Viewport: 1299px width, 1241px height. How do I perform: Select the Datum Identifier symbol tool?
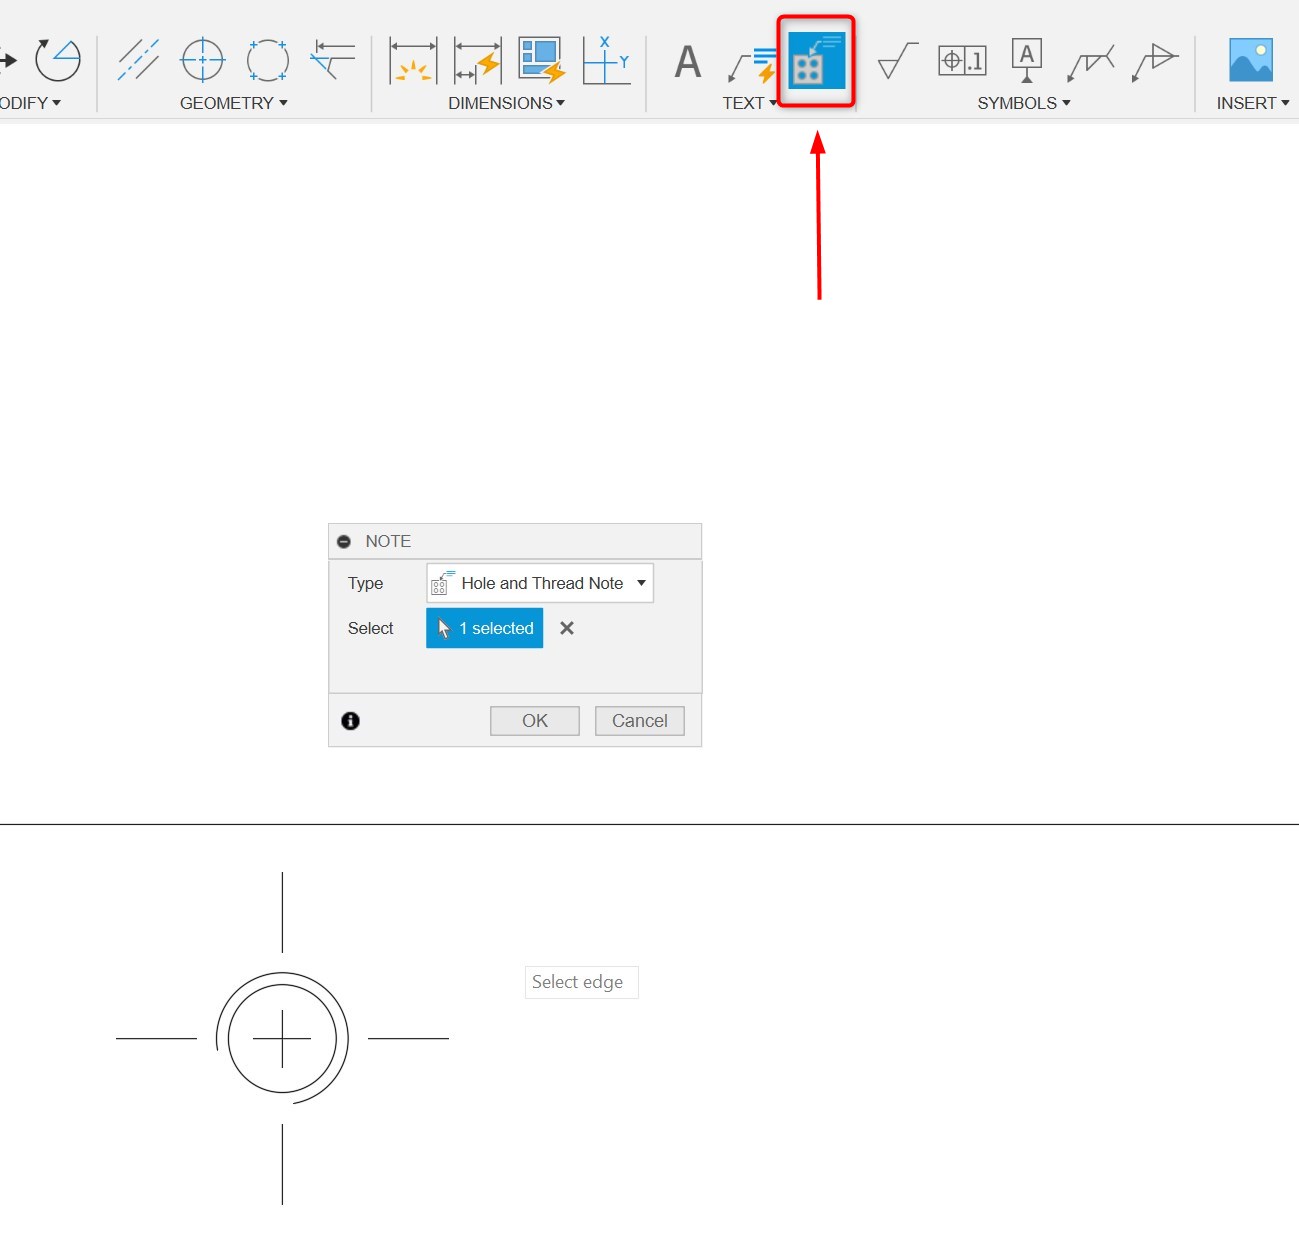[1026, 60]
